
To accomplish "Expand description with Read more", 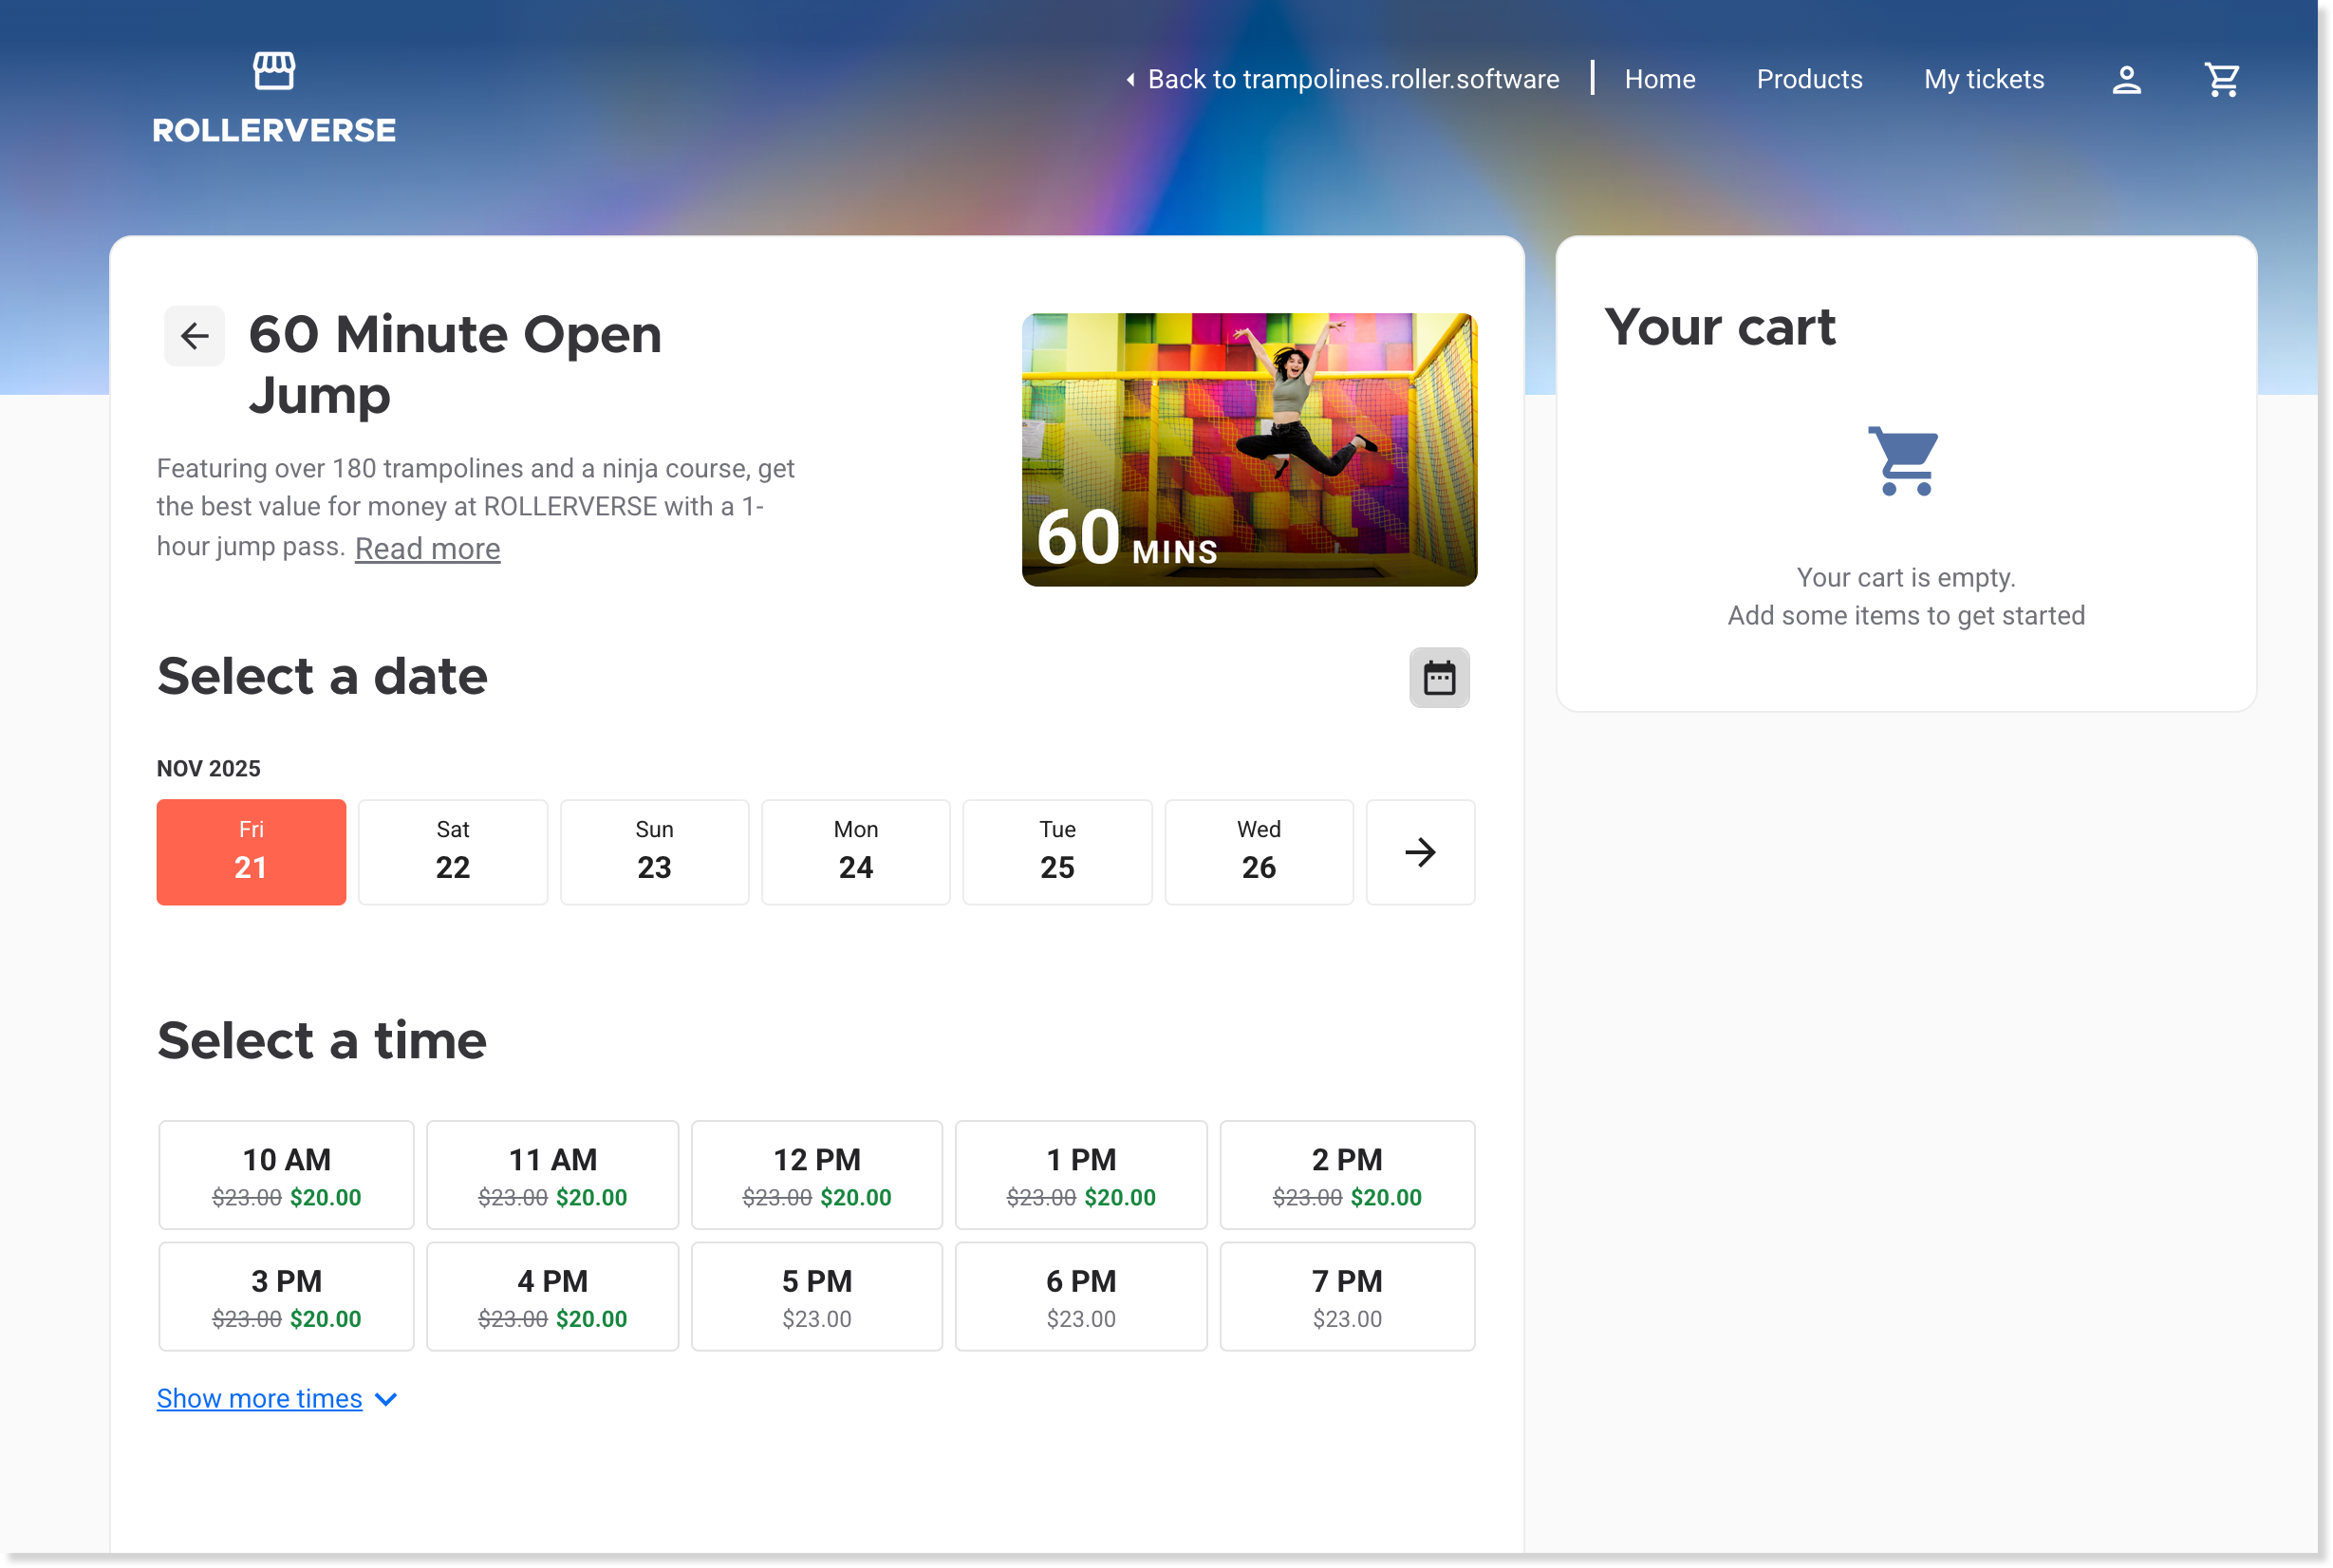I will click(427, 548).
